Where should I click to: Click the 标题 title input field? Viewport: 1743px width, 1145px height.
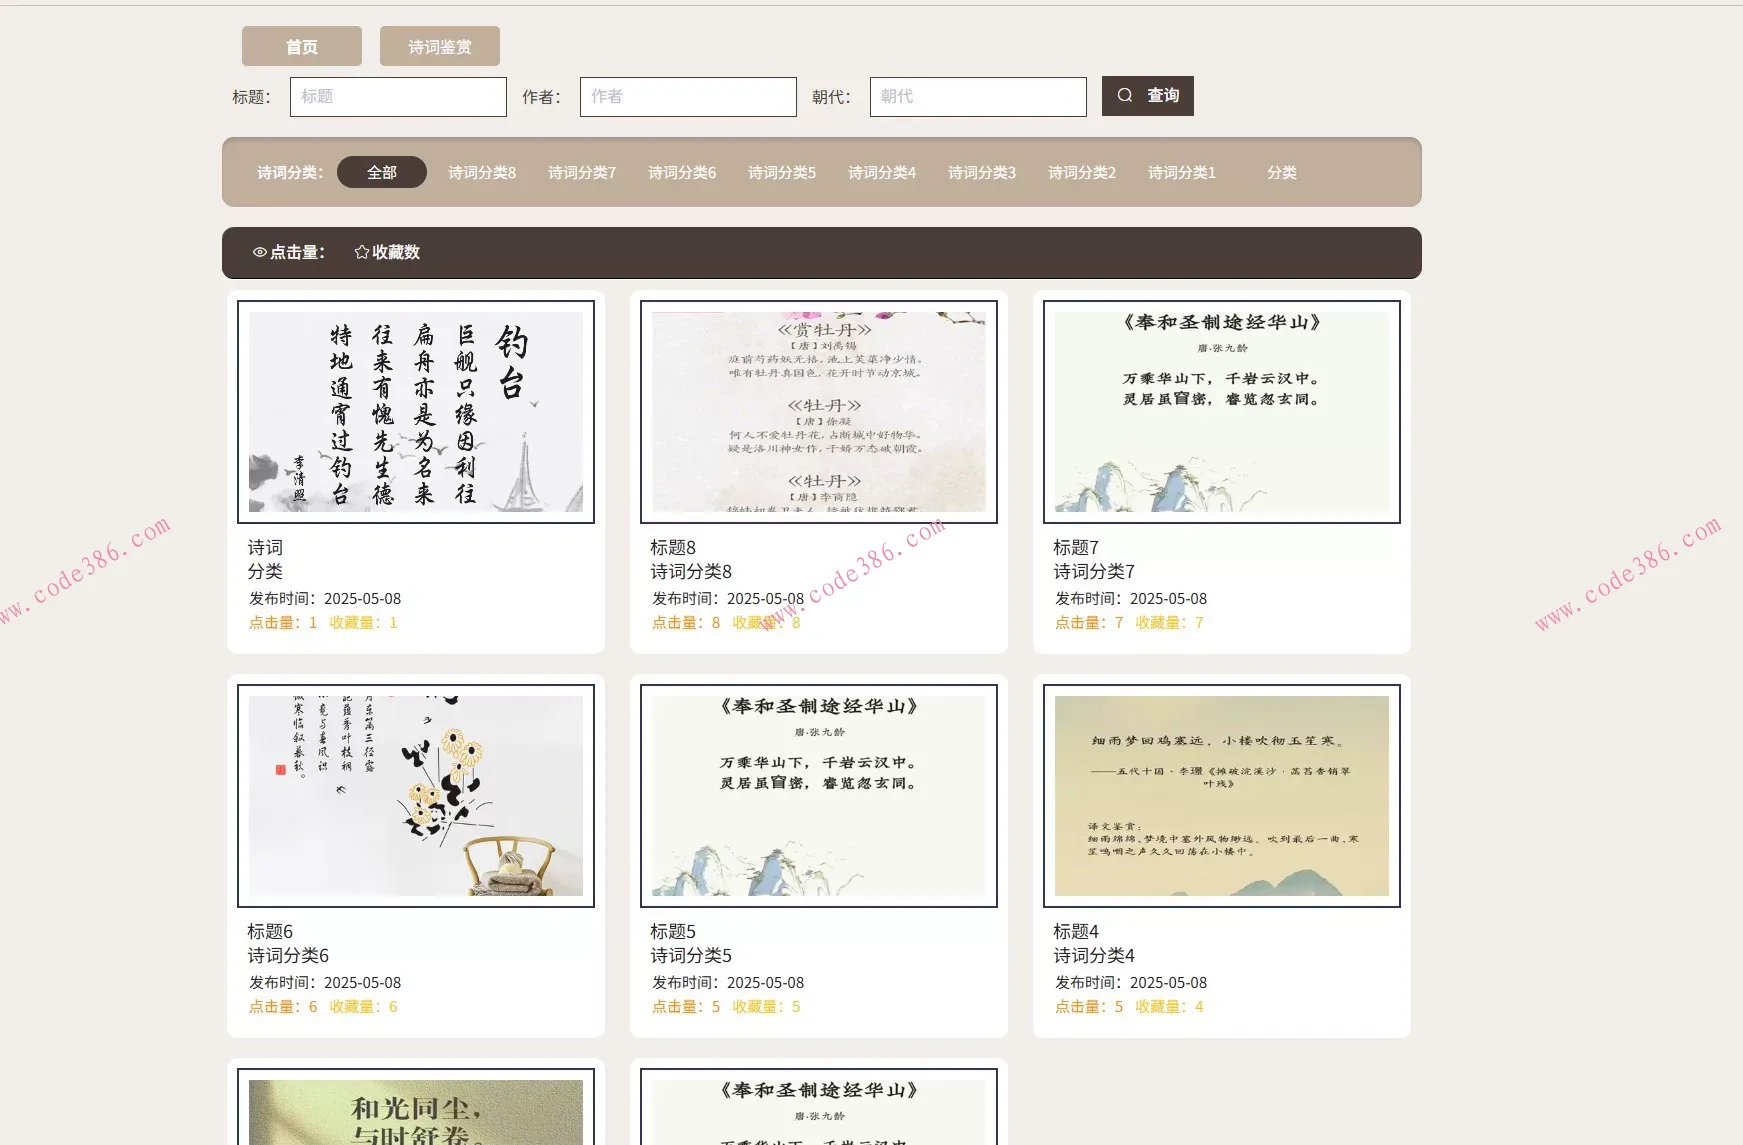(398, 96)
